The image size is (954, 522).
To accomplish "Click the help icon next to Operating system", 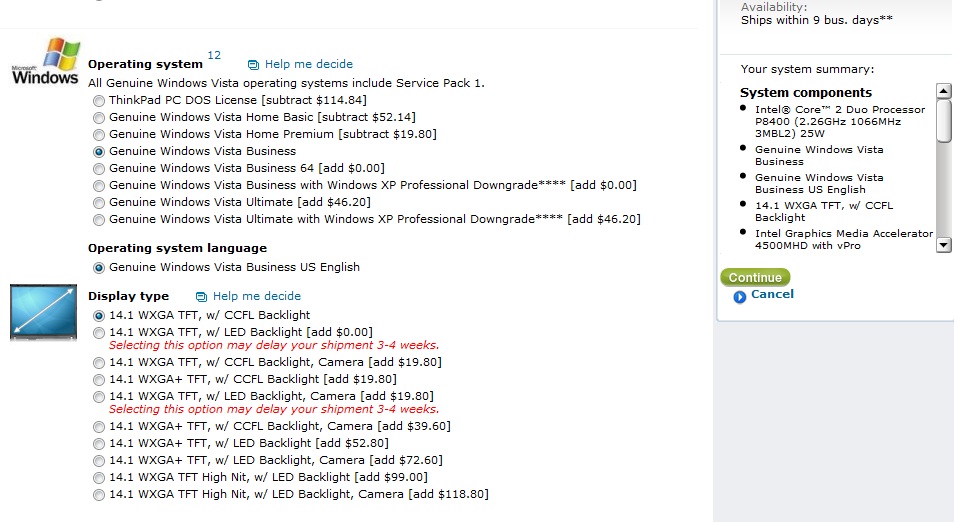I will pyautogui.click(x=253, y=64).
